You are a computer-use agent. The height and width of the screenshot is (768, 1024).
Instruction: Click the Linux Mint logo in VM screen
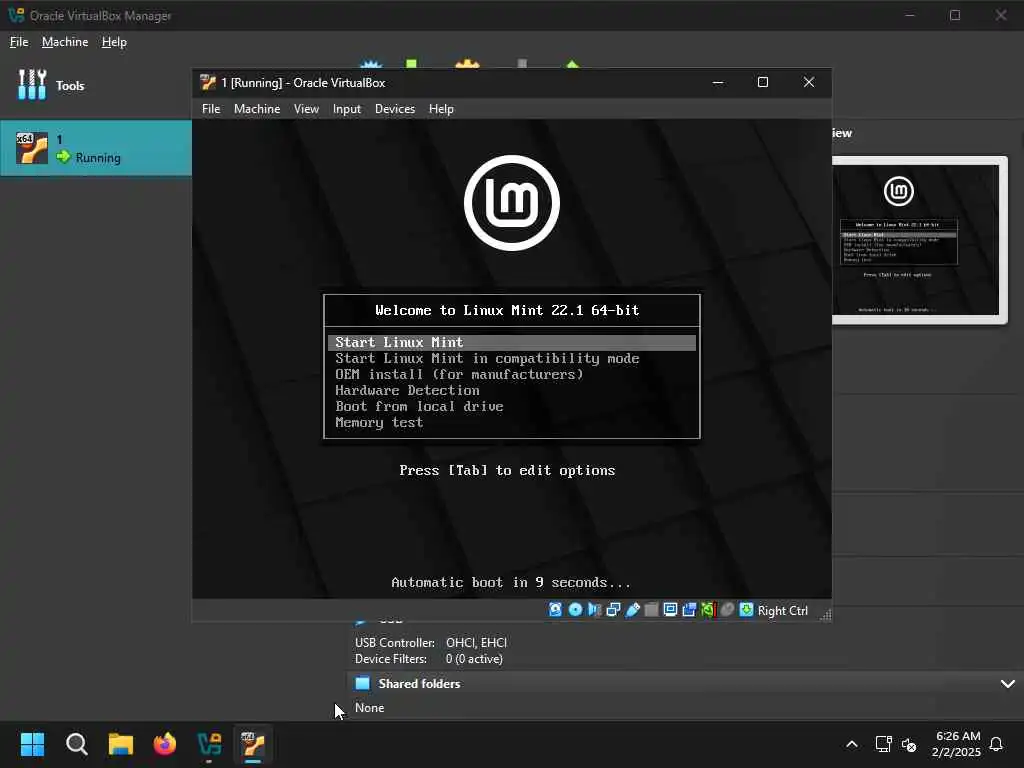(x=512, y=202)
